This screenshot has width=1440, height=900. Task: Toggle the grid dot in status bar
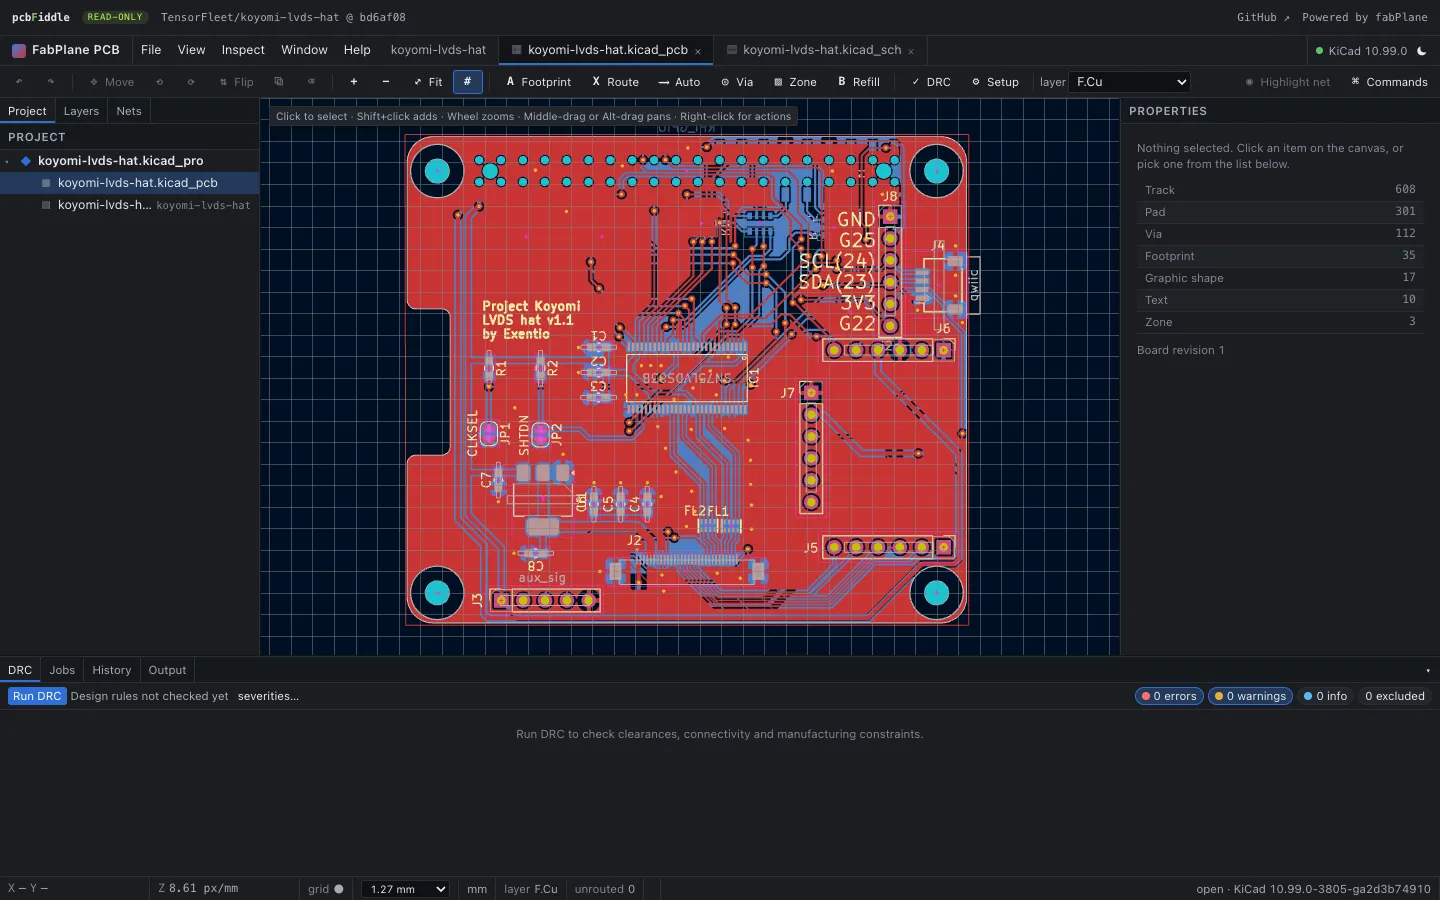click(339, 889)
